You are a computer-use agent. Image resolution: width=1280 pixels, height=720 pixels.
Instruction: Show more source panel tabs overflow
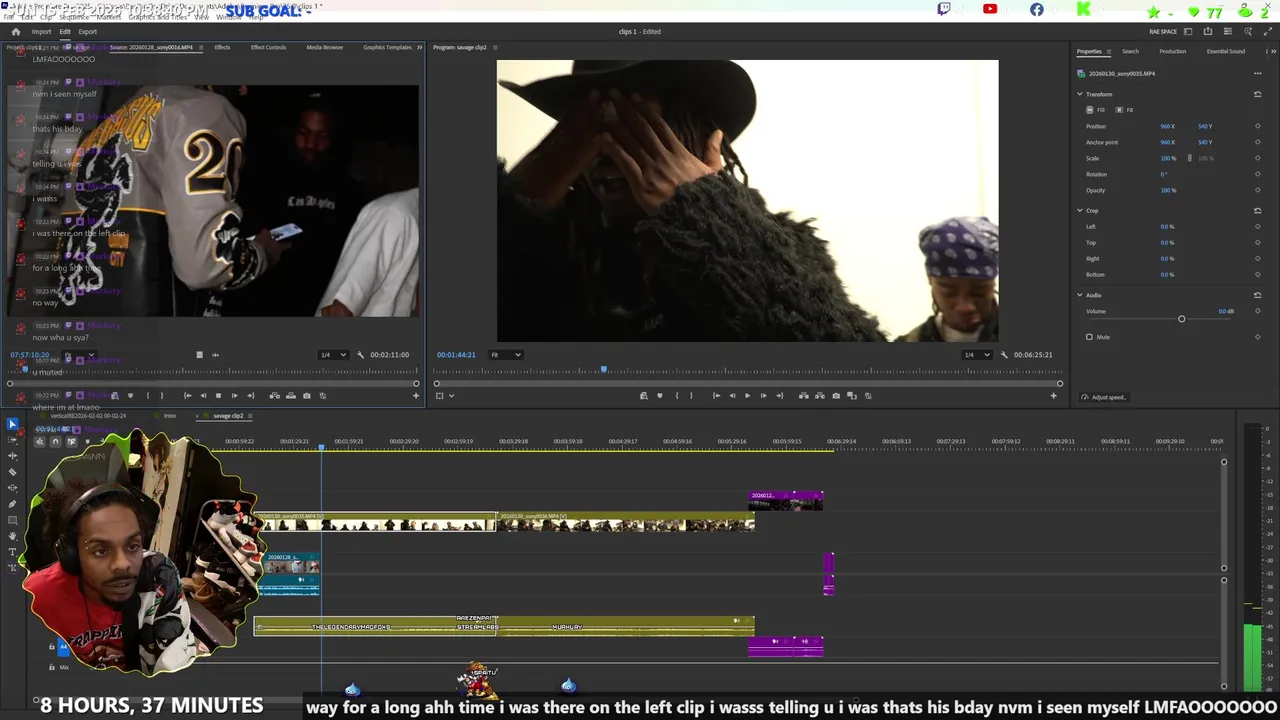tap(419, 47)
